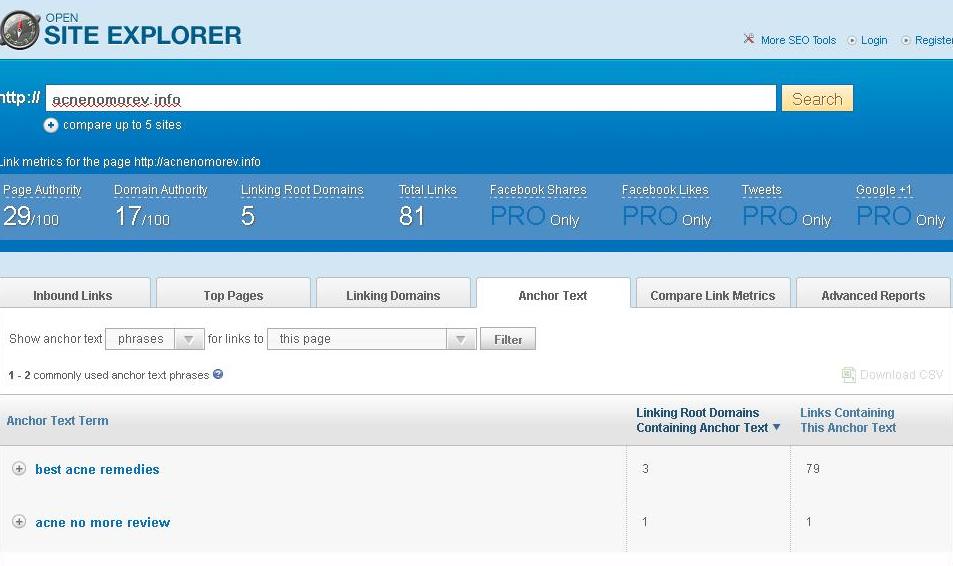Open the Compare Link Metrics tab
The image size is (953, 566).
point(713,295)
